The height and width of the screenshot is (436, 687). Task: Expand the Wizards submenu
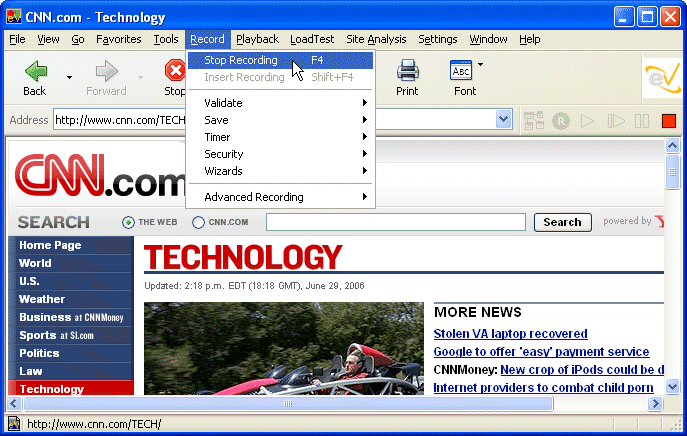click(x=280, y=171)
